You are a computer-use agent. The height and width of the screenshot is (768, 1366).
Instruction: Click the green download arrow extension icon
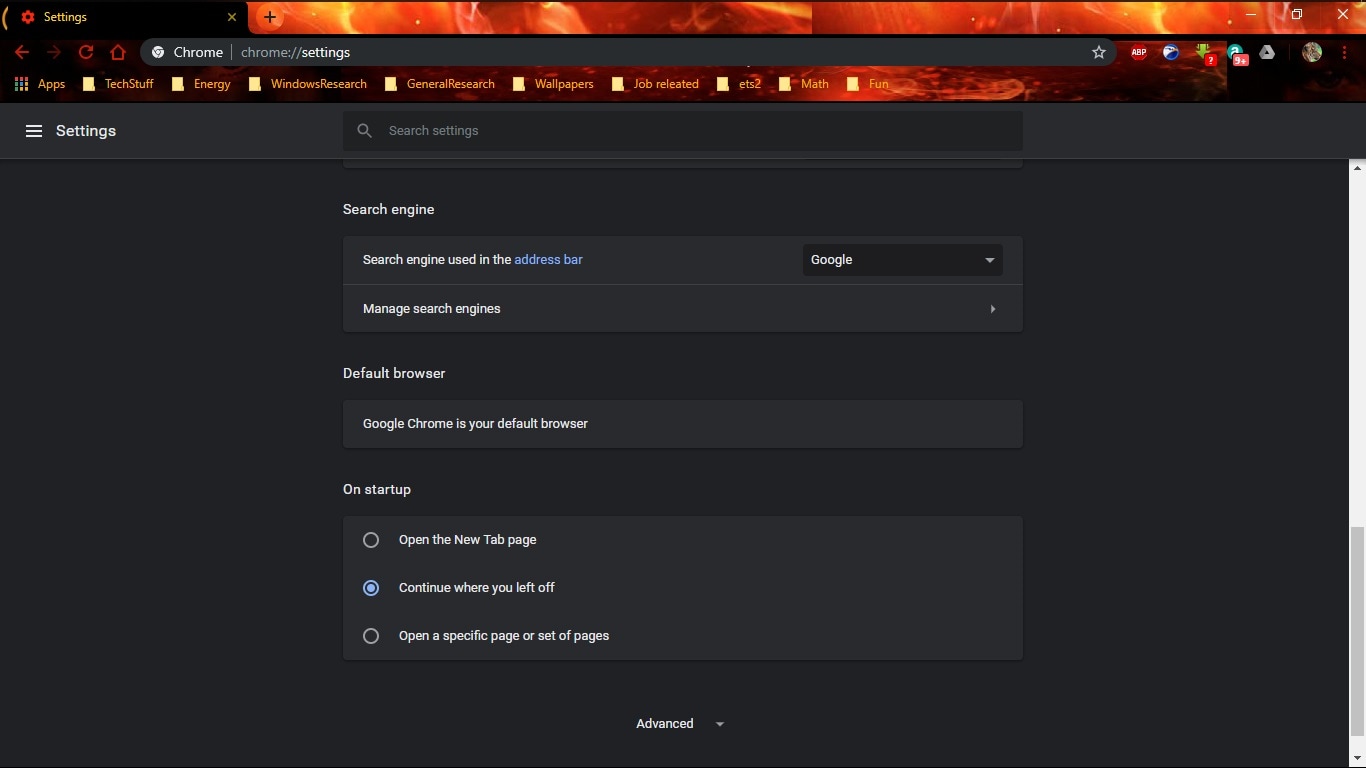(1205, 52)
